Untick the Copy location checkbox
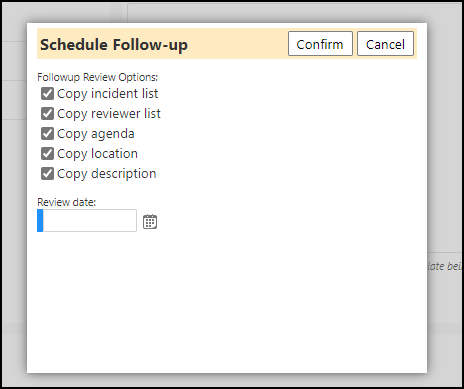 point(47,154)
